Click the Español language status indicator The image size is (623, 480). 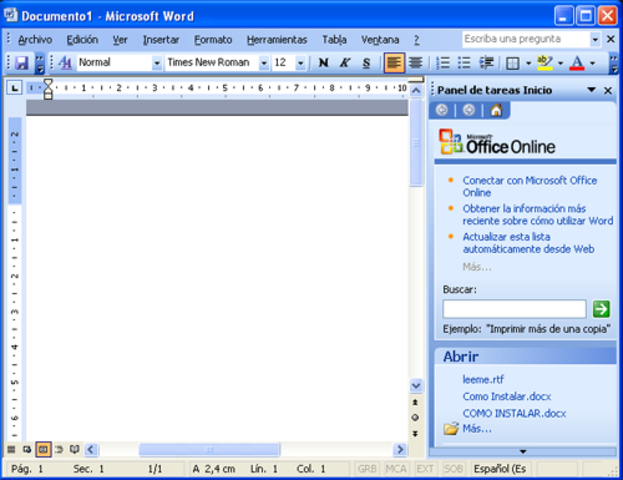500,469
